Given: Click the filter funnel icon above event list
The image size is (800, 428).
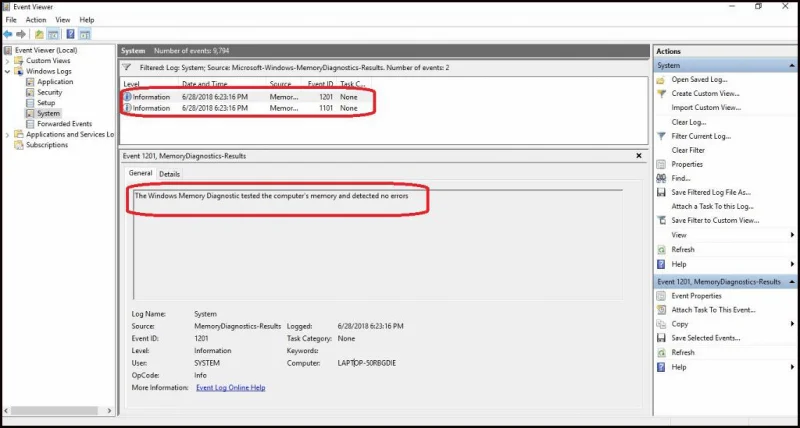Looking at the screenshot, I should pyautogui.click(x=128, y=67).
